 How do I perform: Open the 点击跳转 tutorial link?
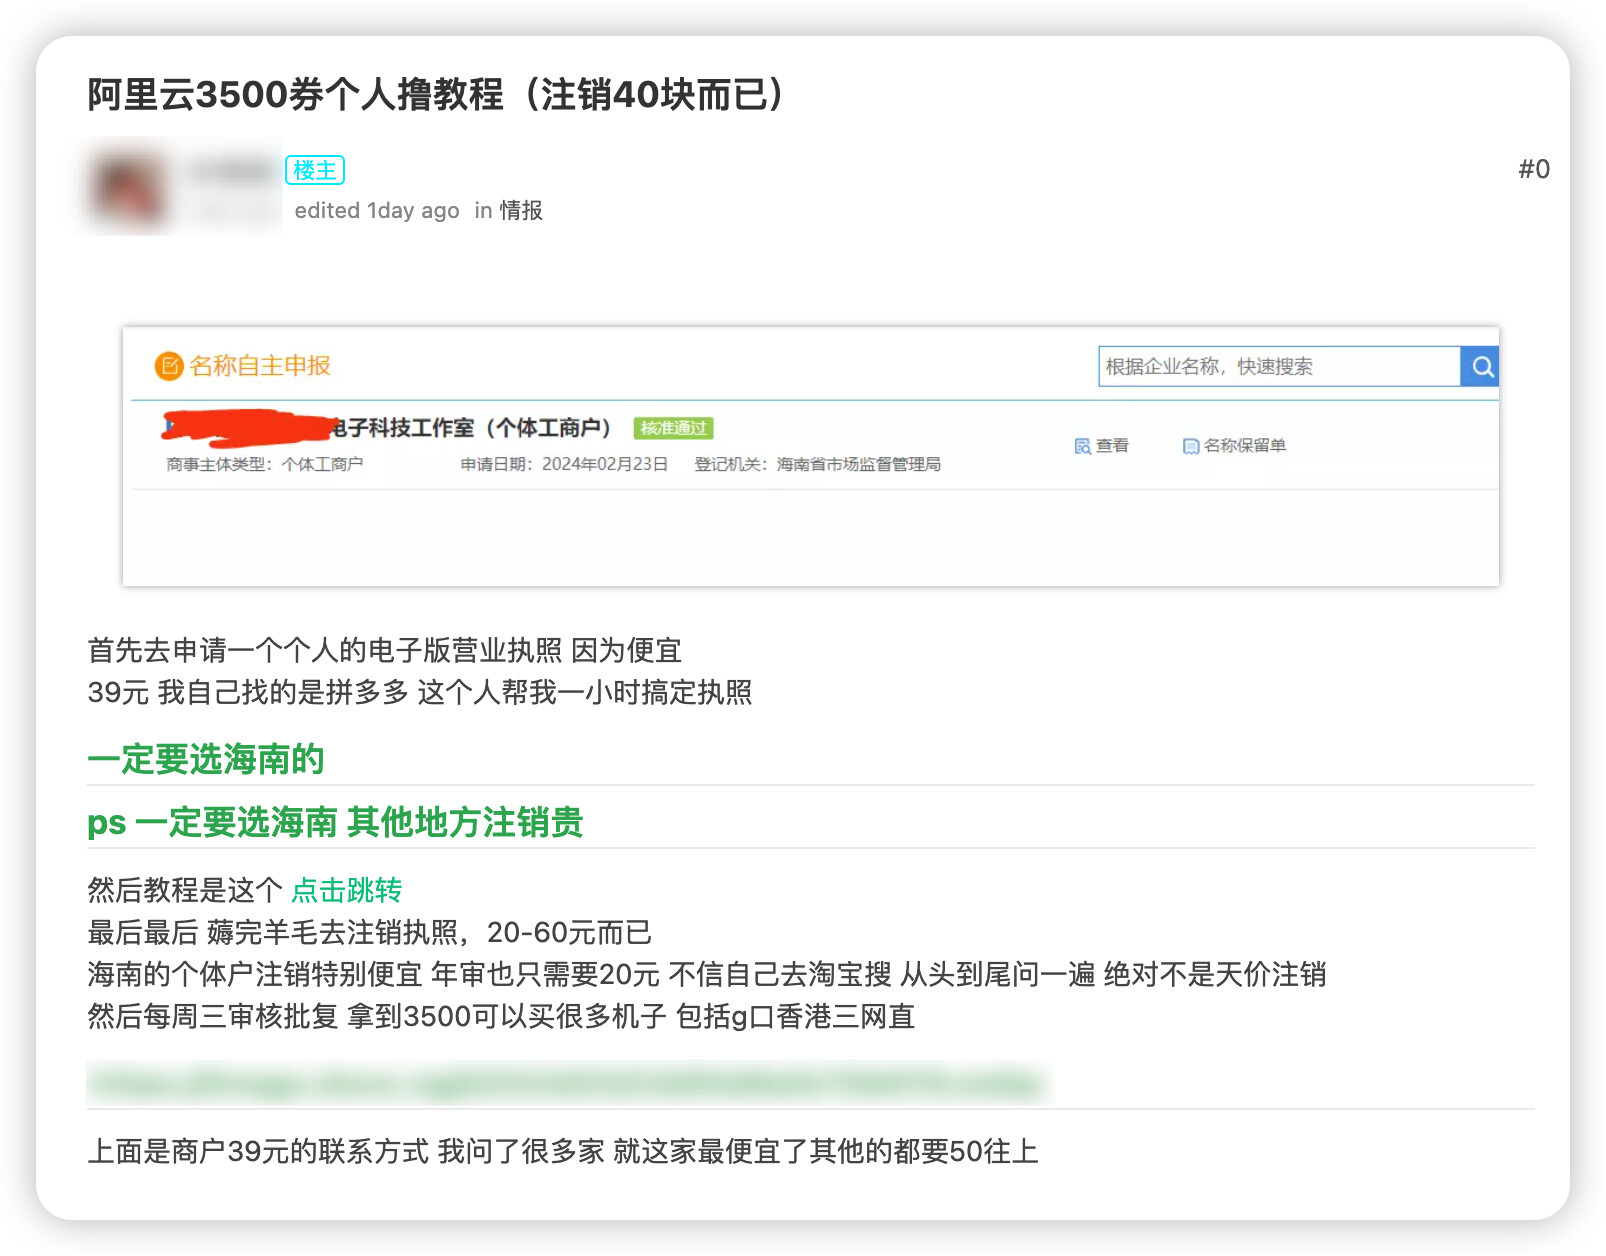[347, 890]
